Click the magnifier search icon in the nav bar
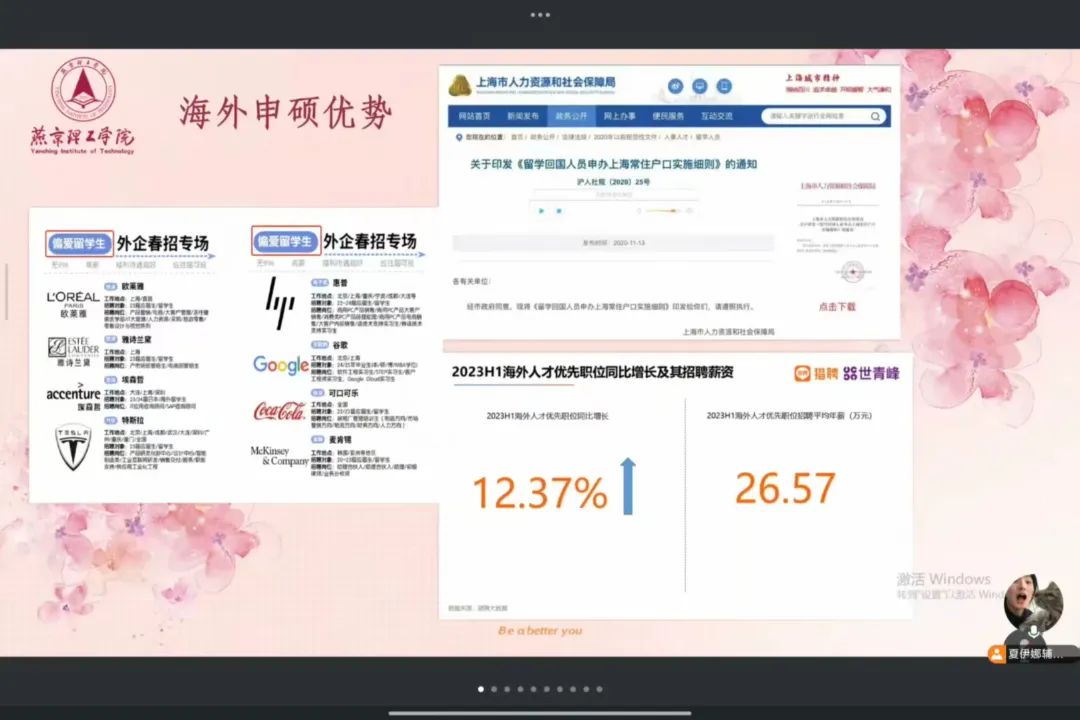Viewport: 1080px width, 720px height. coord(875,116)
